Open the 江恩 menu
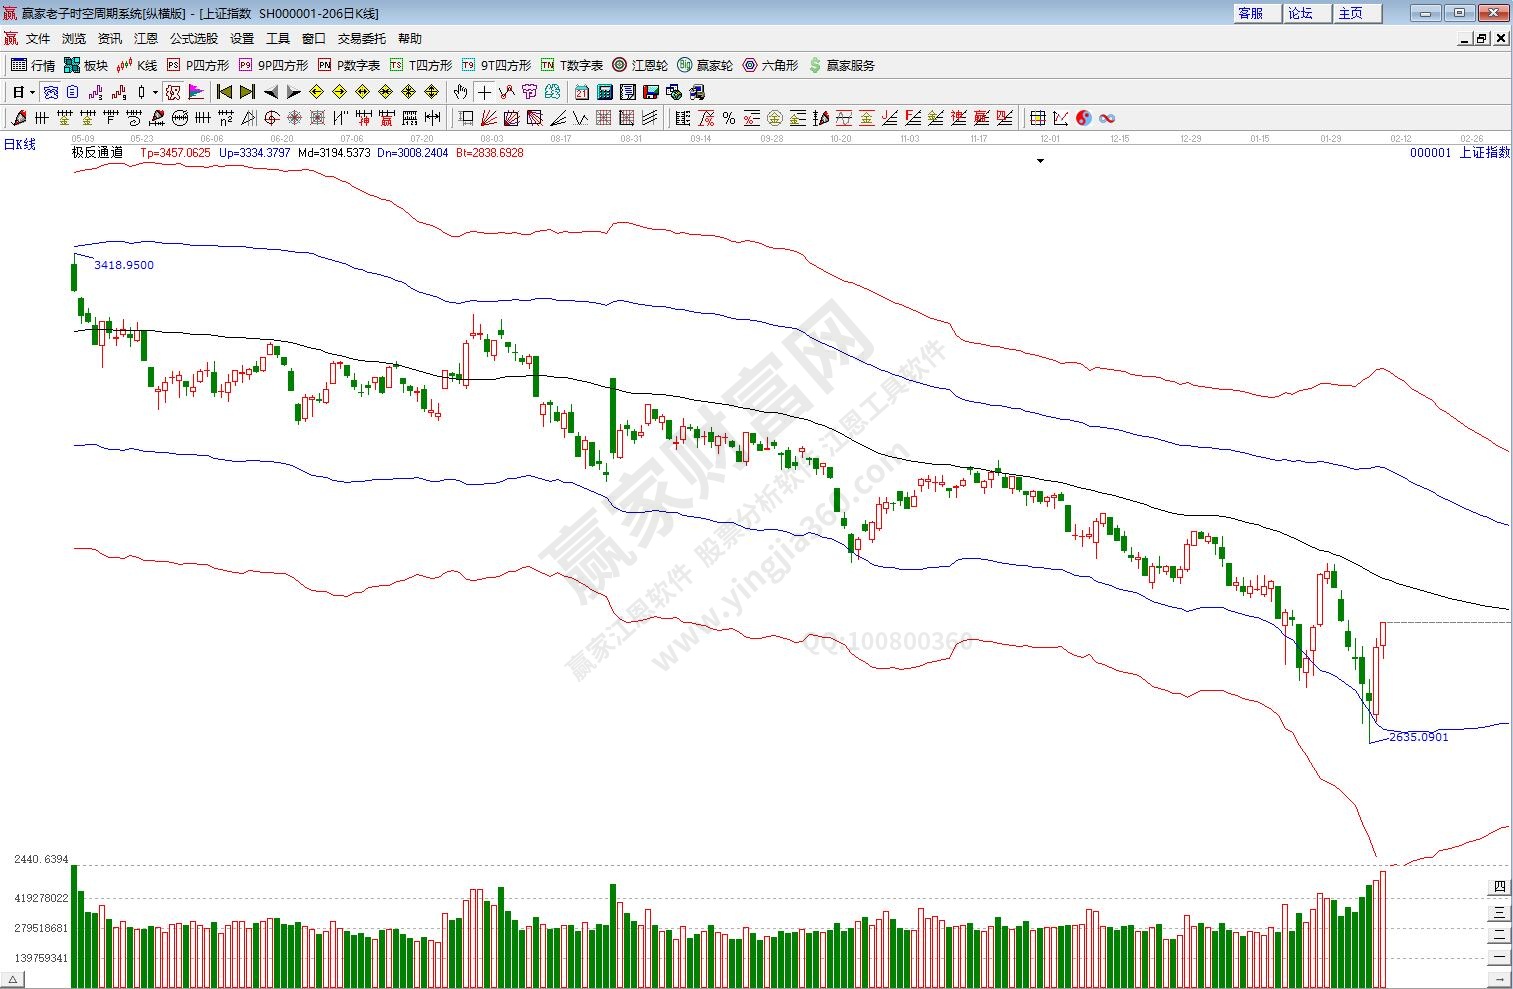 pyautogui.click(x=146, y=39)
